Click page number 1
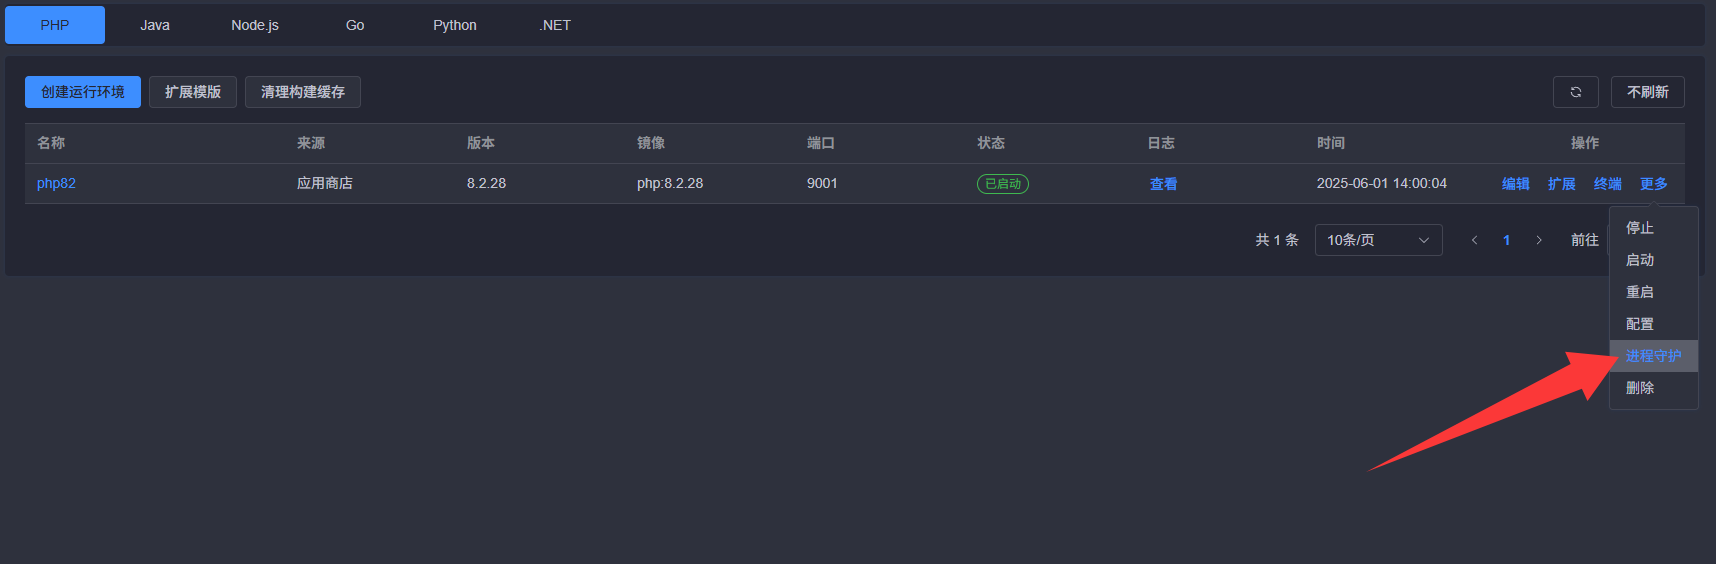The height and width of the screenshot is (564, 1716). click(1506, 240)
